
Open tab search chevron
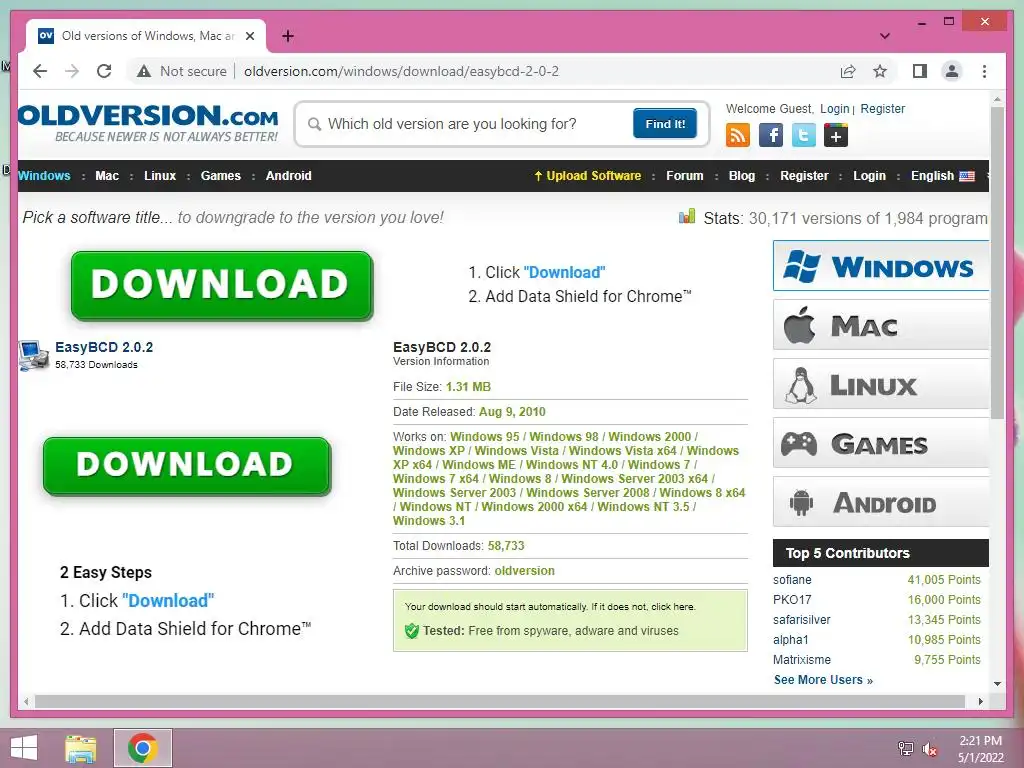[x=885, y=36]
